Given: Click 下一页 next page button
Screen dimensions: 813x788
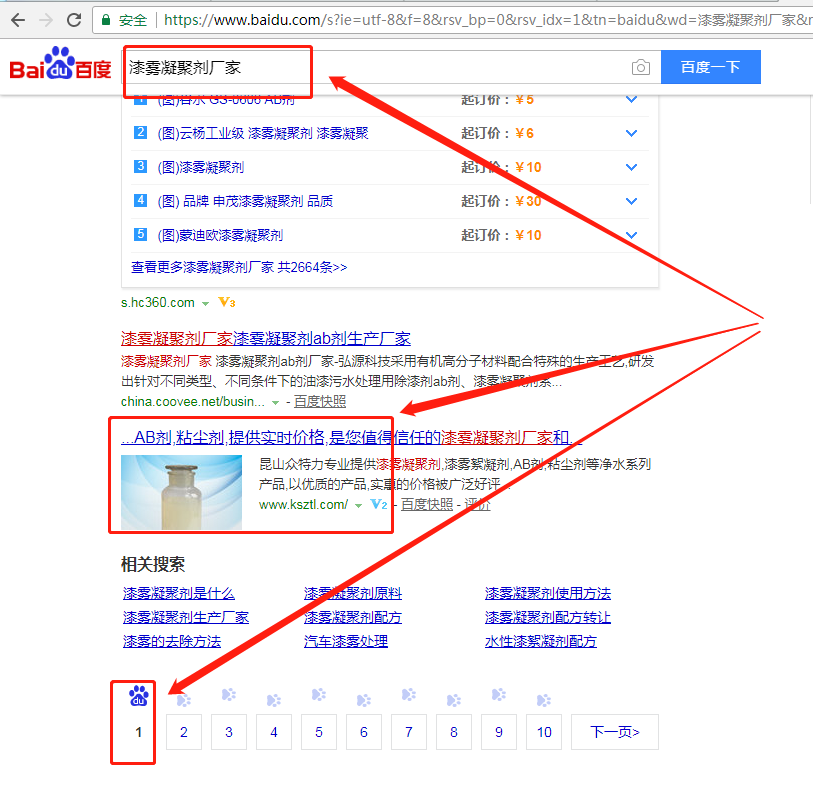Looking at the screenshot, I should (614, 732).
